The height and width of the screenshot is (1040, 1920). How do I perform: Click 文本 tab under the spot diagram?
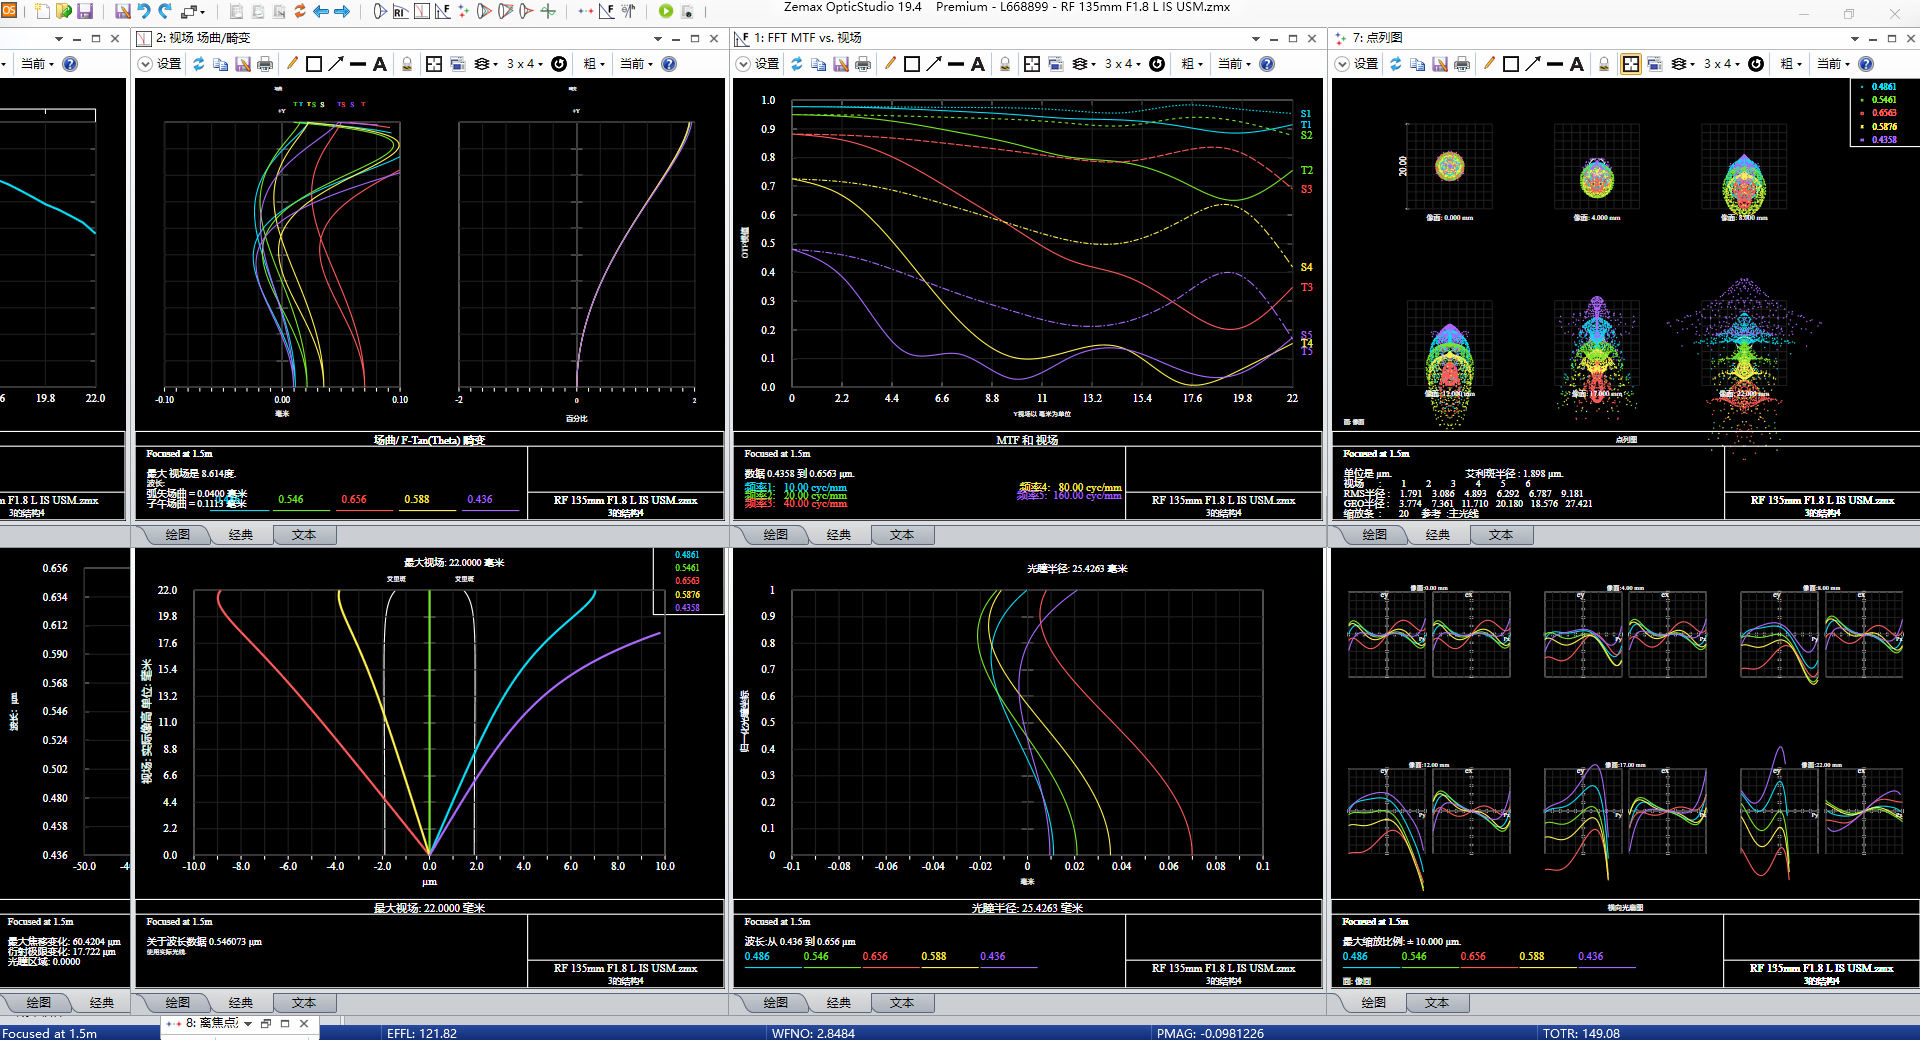tap(1500, 535)
